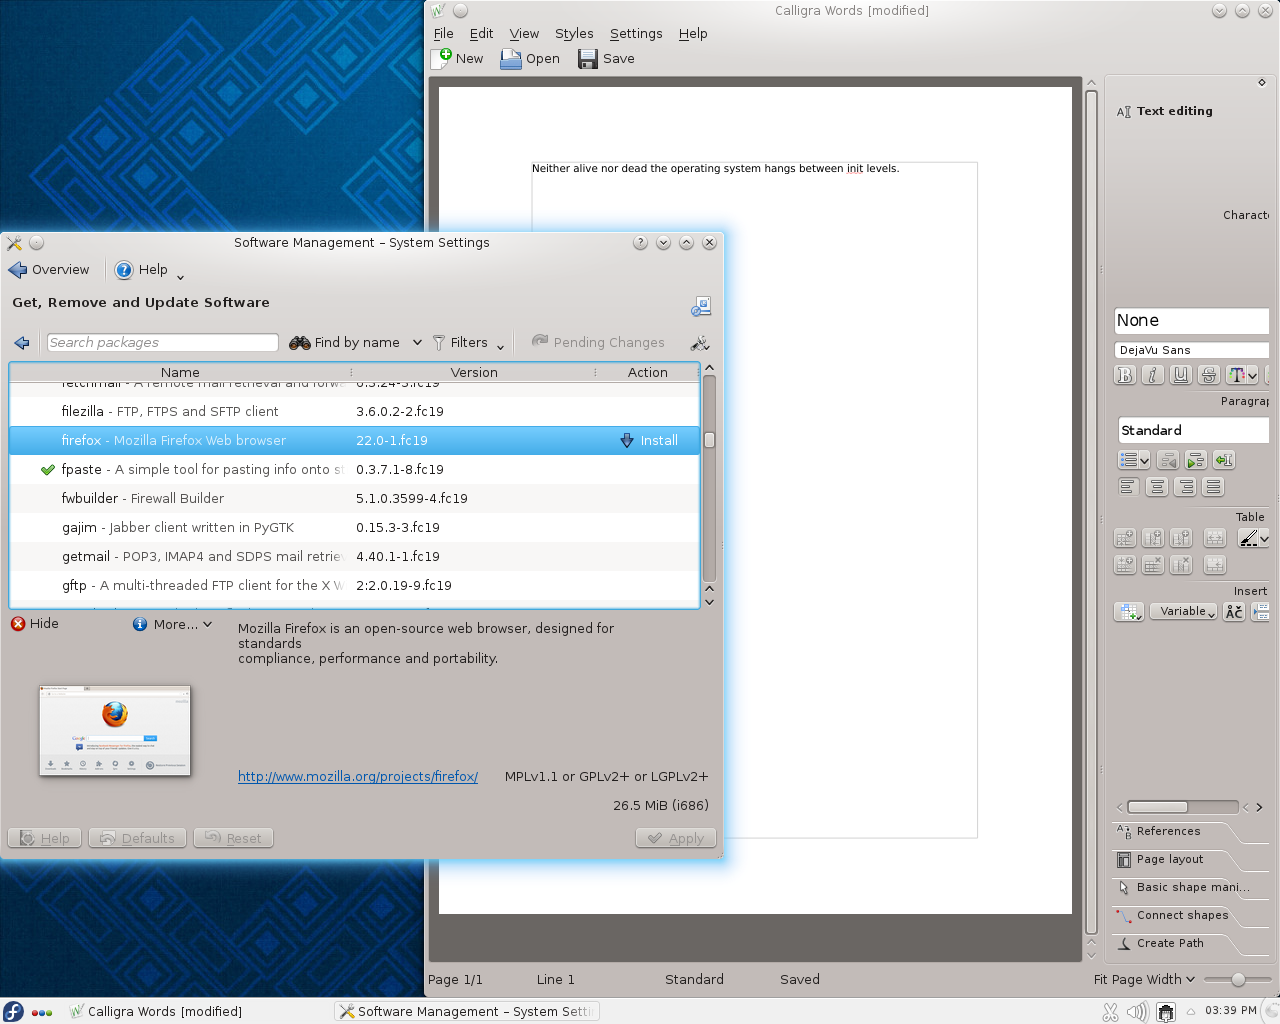Click the insert table icon button
This screenshot has height=1024, width=1280.
[x=1129, y=612]
